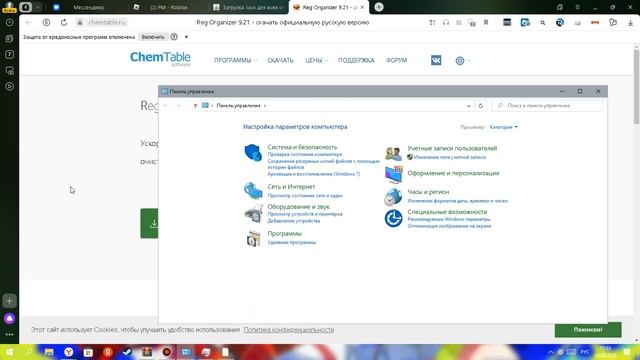Expand the Control Panel address history dropdown
The height and width of the screenshot is (360, 640).
click(469, 106)
